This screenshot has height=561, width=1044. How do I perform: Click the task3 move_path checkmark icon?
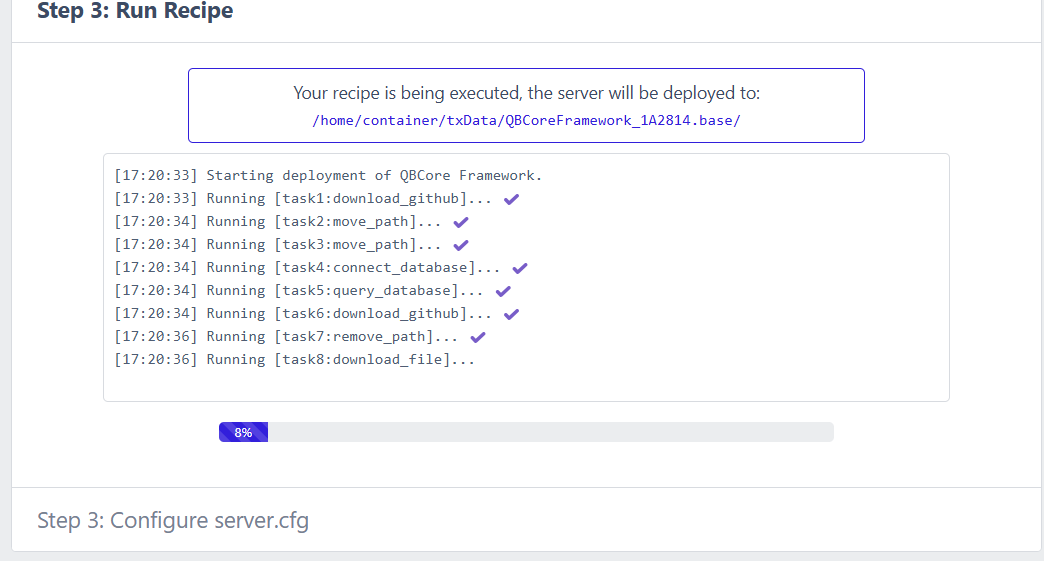(461, 245)
